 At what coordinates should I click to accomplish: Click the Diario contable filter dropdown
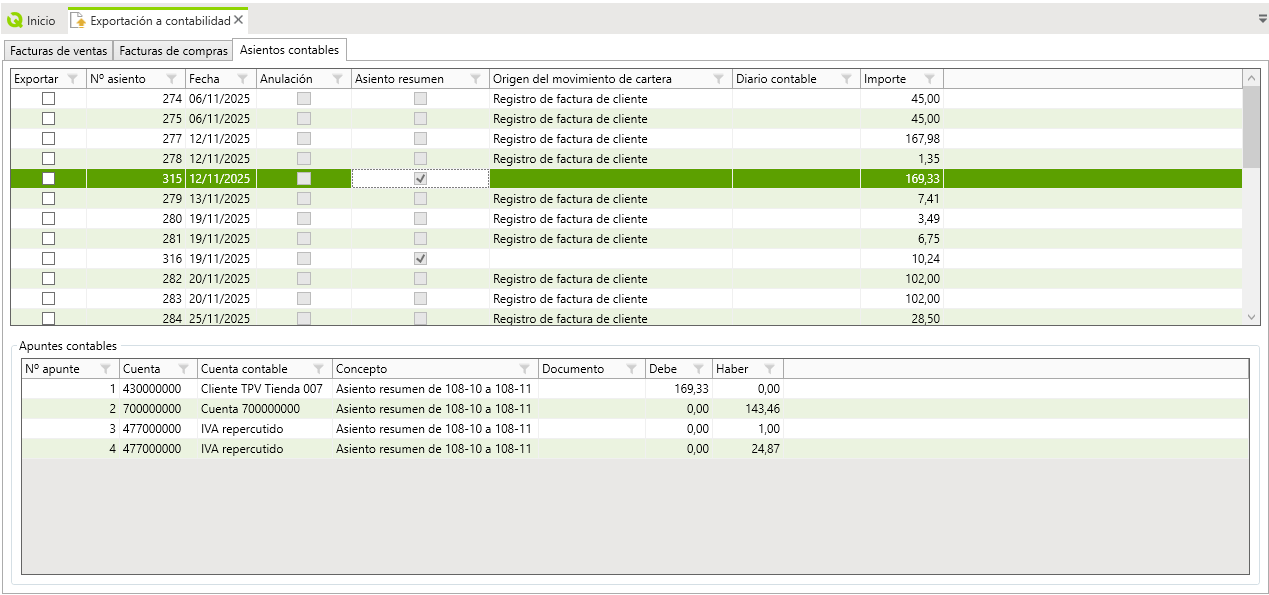pyautogui.click(x=846, y=79)
